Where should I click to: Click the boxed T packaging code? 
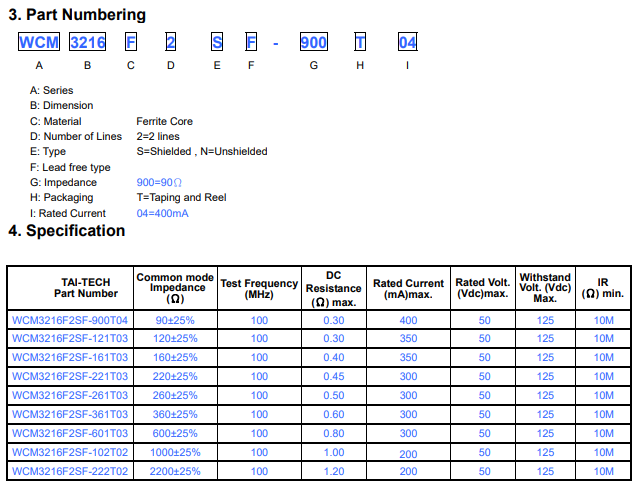[360, 42]
